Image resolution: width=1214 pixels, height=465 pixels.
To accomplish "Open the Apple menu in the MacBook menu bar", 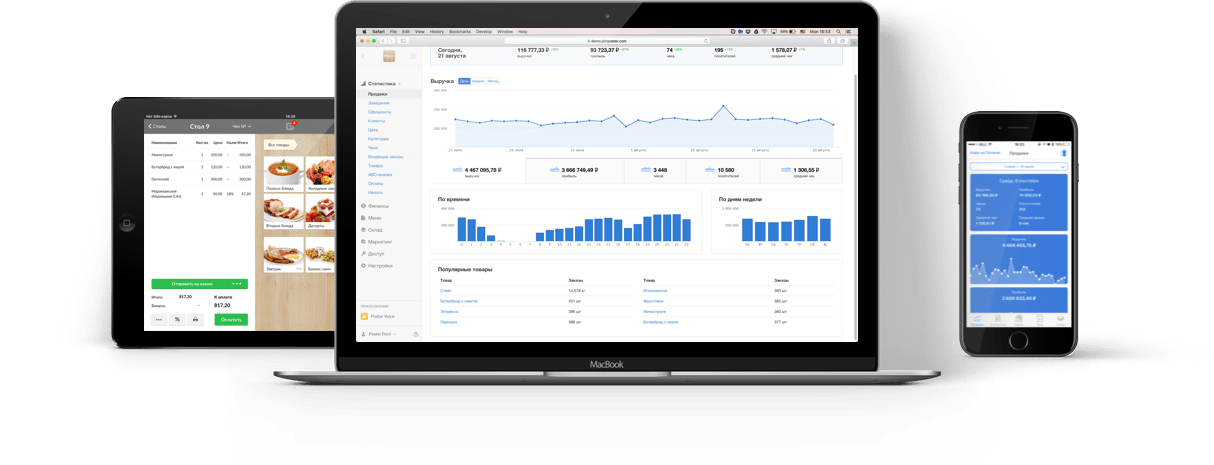I will point(364,32).
